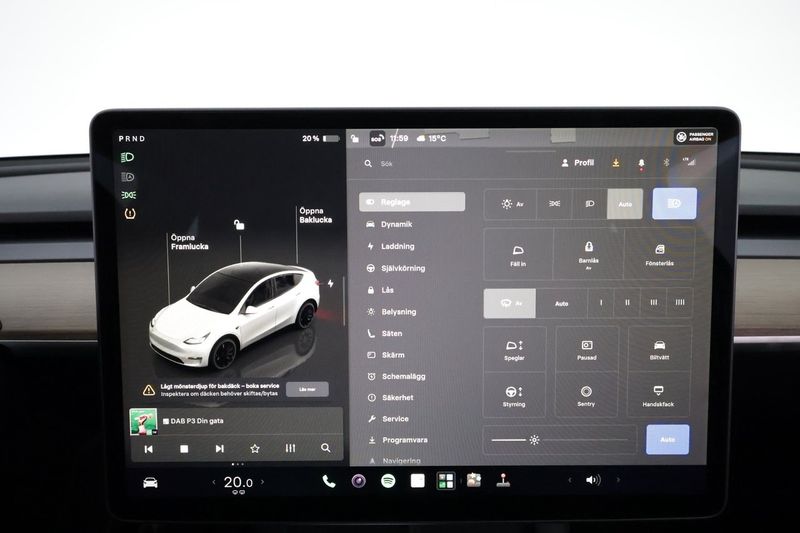Open charge port via lightning bolt icon
800x533 pixels.
331,284
